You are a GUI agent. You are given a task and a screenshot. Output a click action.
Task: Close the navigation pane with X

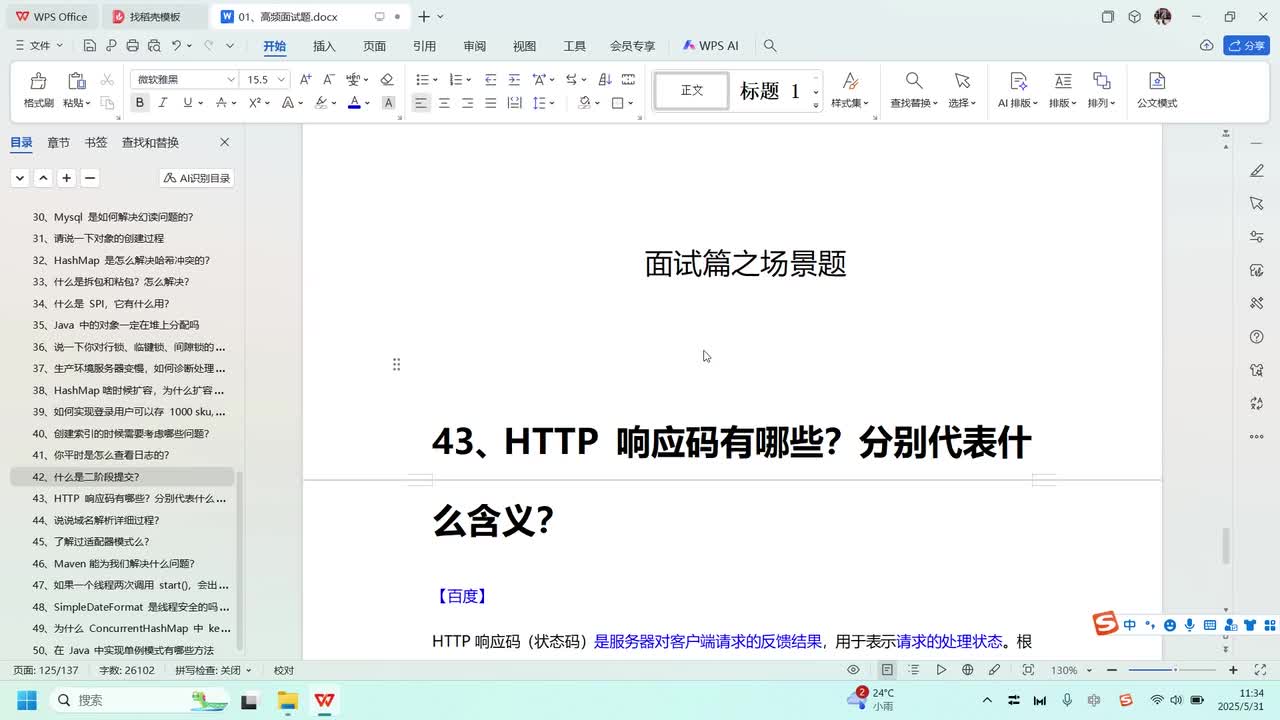pos(224,142)
